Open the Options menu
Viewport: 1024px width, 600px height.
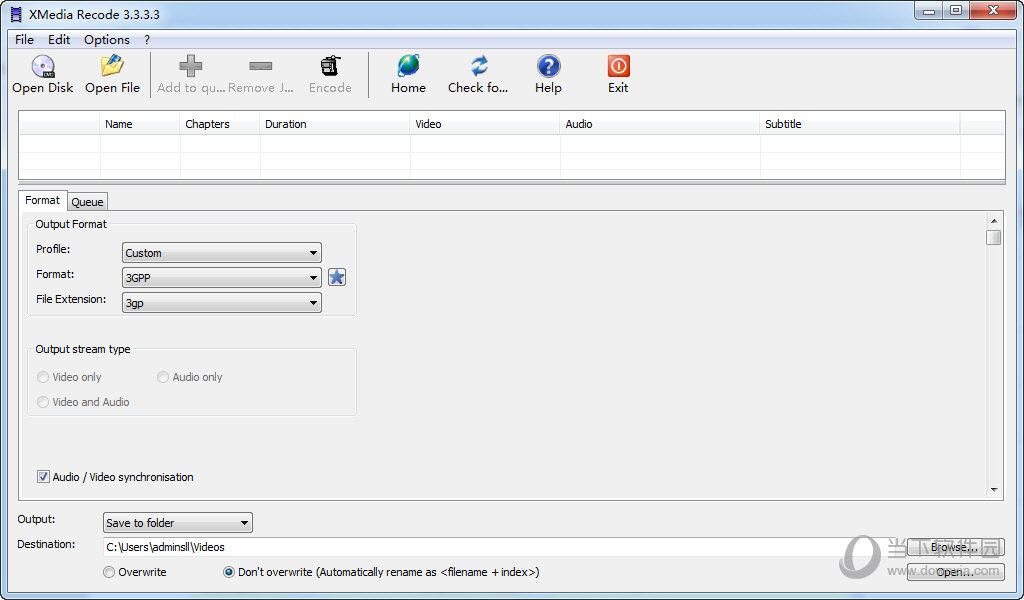pos(107,40)
